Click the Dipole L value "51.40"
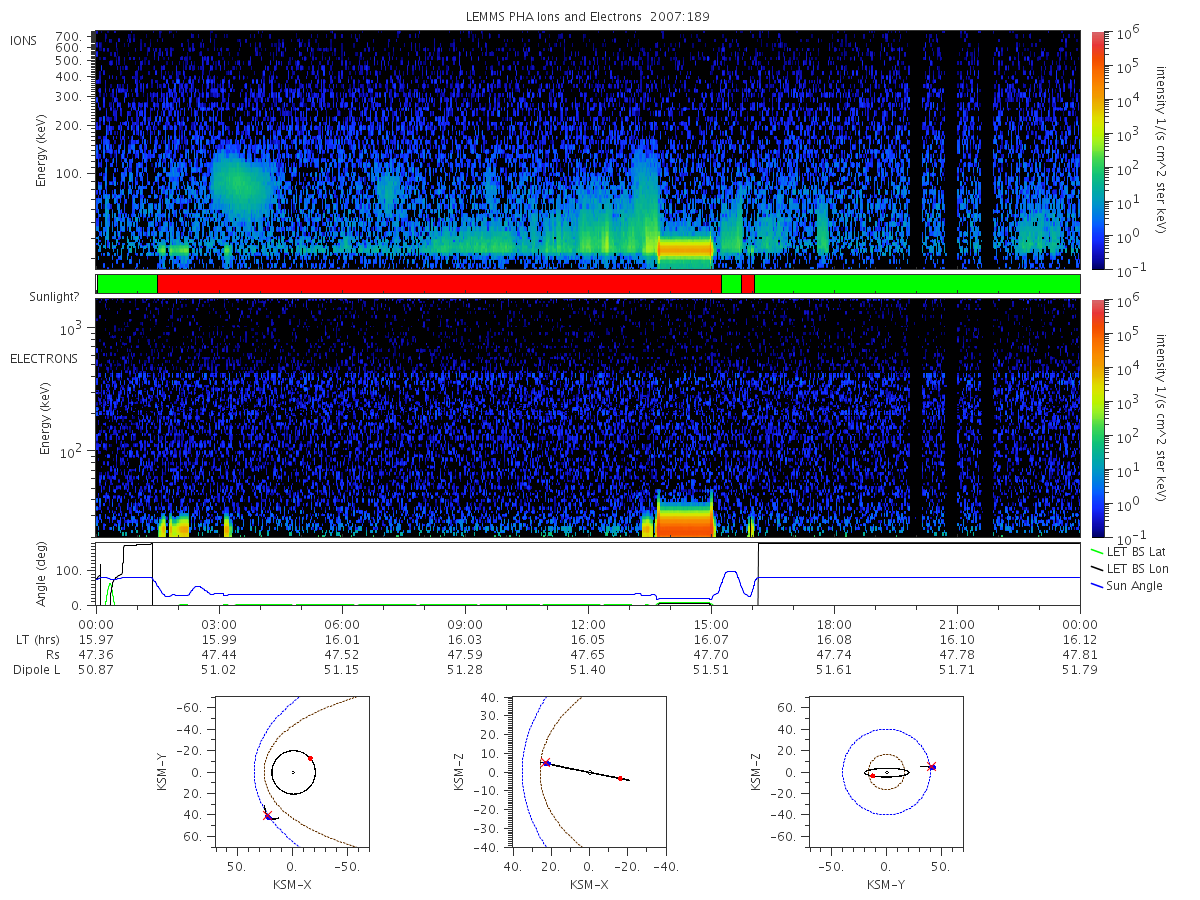This screenshot has width=1200, height=900. (588, 670)
